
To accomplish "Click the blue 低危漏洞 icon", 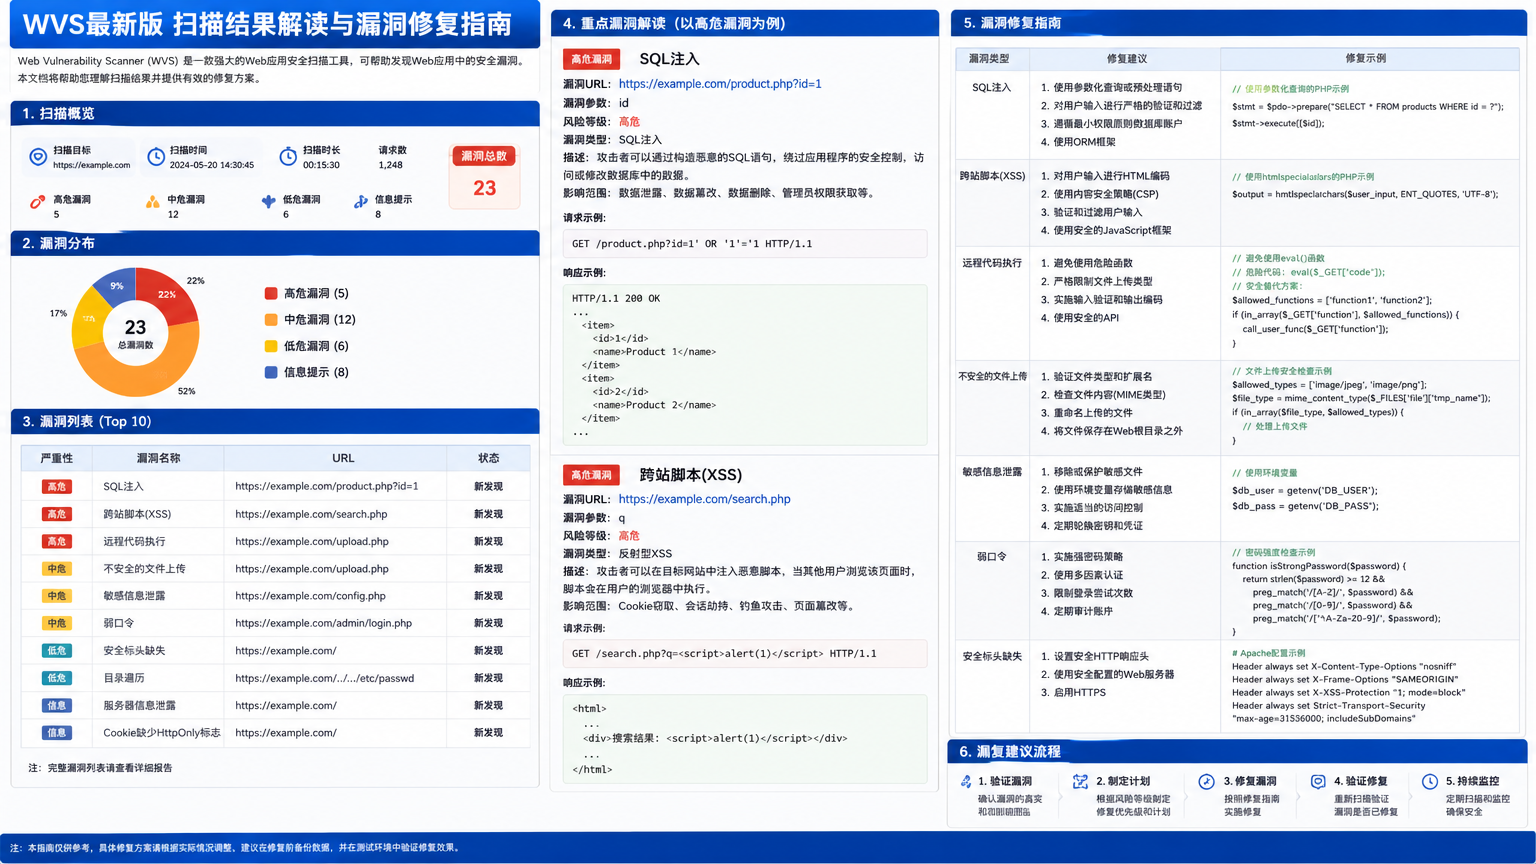I will [x=268, y=202].
